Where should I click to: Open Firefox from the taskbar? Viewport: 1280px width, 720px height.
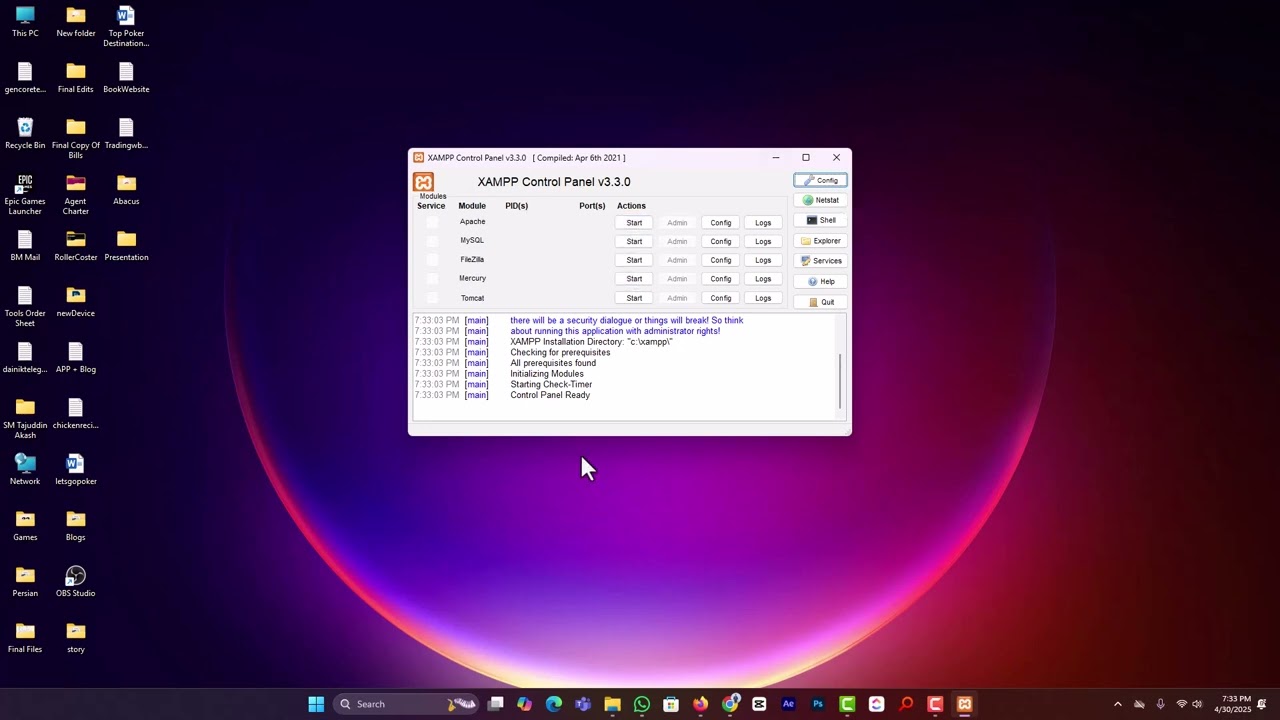click(x=700, y=704)
